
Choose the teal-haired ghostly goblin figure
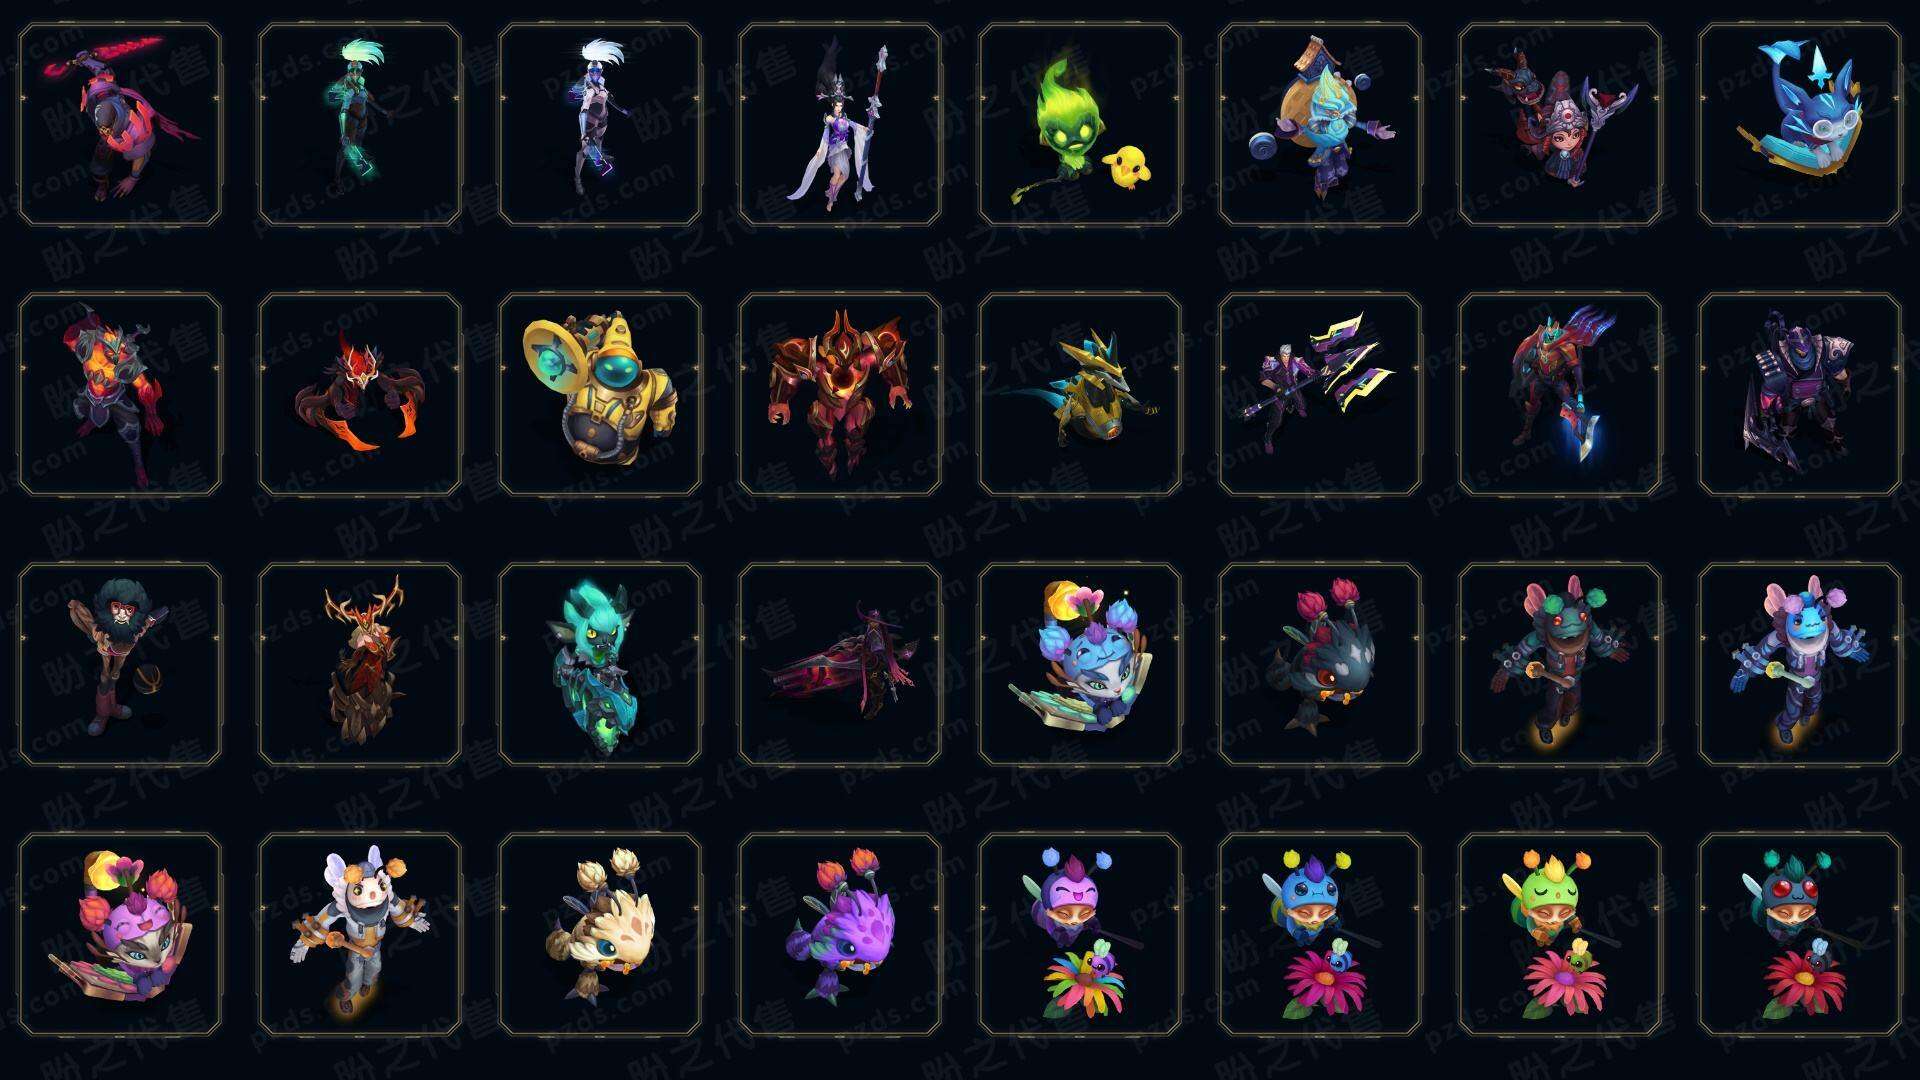tap(600, 664)
